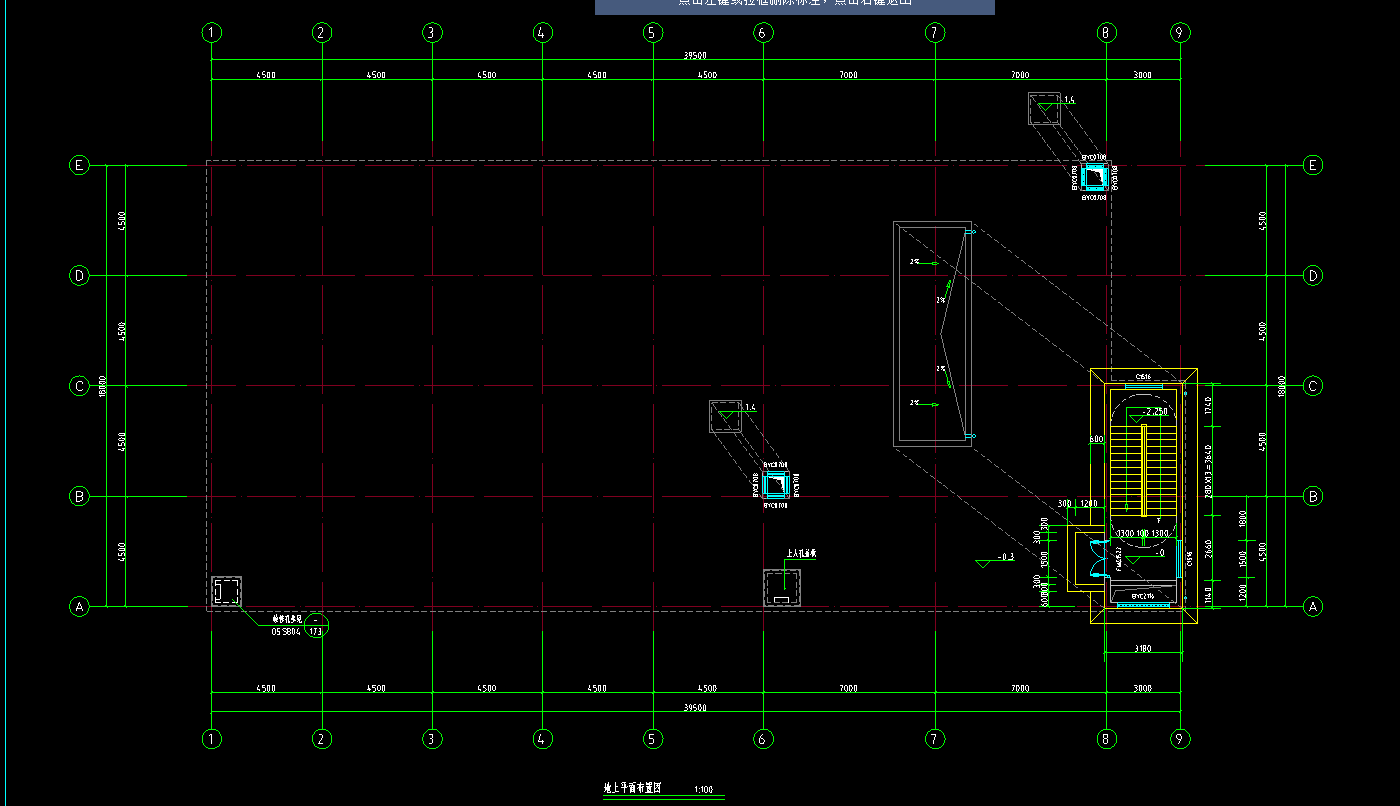
Task: Click the right overall dimension 18800
Action: pos(1283,385)
